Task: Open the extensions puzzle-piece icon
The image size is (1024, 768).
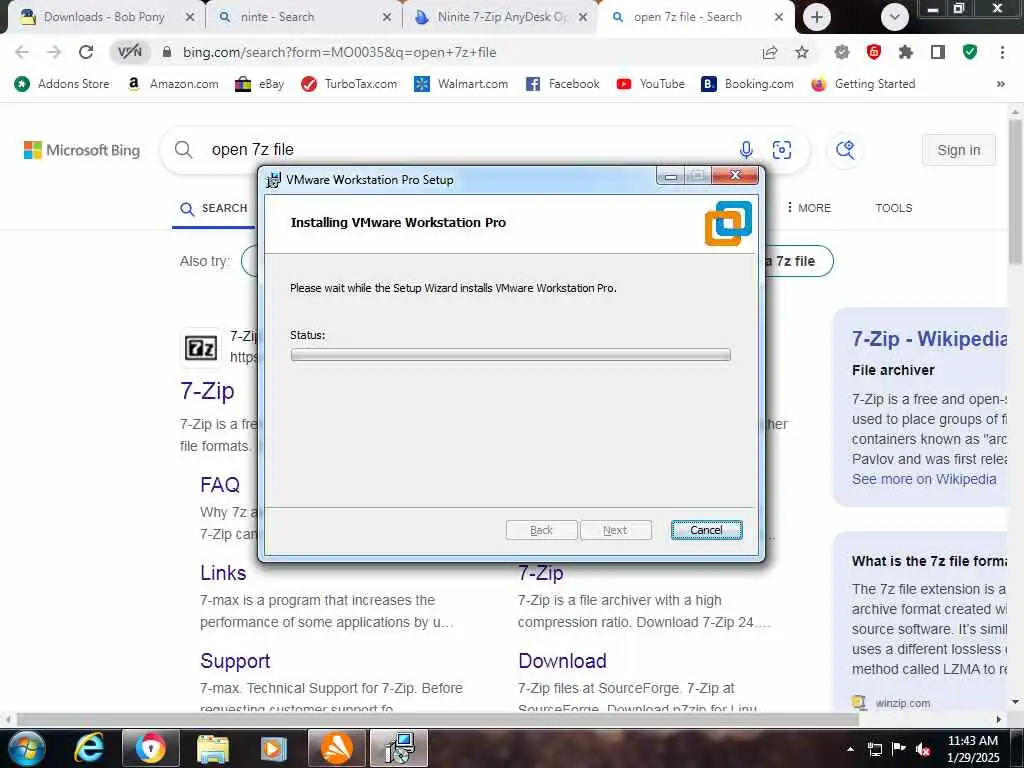Action: (906, 52)
